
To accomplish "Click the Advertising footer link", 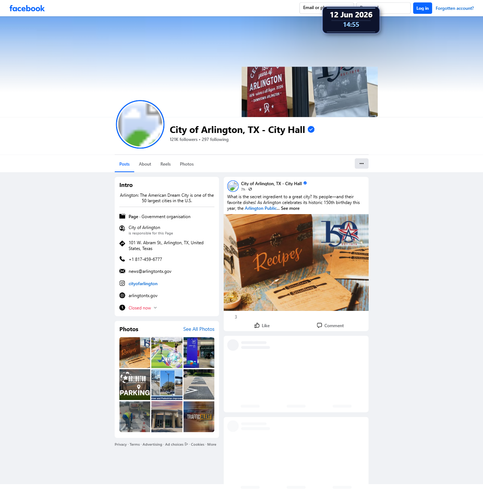I will point(152,444).
